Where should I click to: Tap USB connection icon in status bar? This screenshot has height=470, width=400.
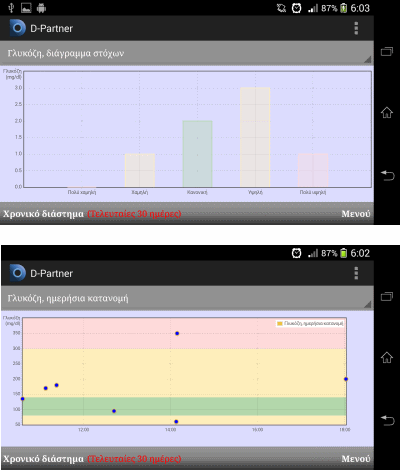(11, 8)
